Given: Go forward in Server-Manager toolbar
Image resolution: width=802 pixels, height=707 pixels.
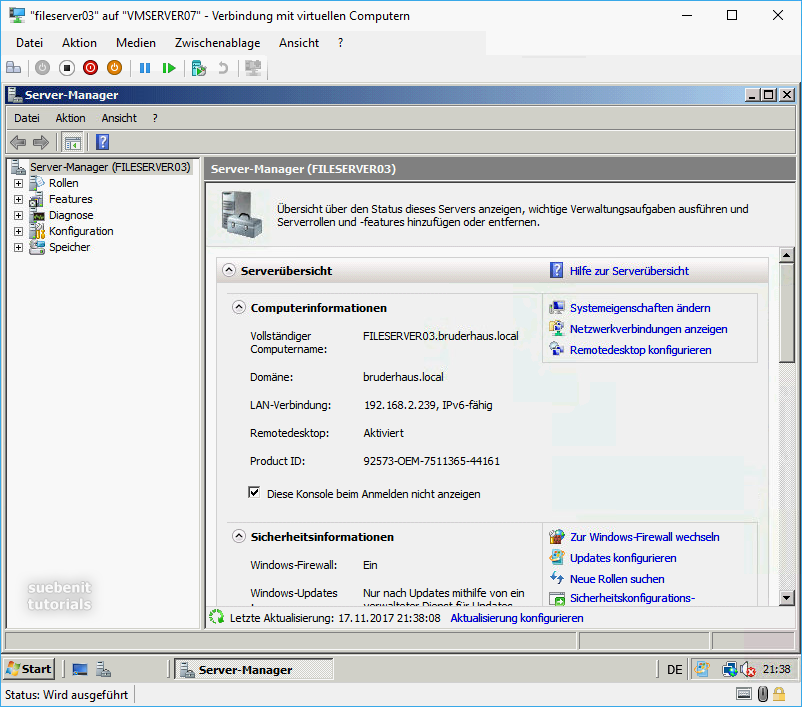Looking at the screenshot, I should [40, 142].
